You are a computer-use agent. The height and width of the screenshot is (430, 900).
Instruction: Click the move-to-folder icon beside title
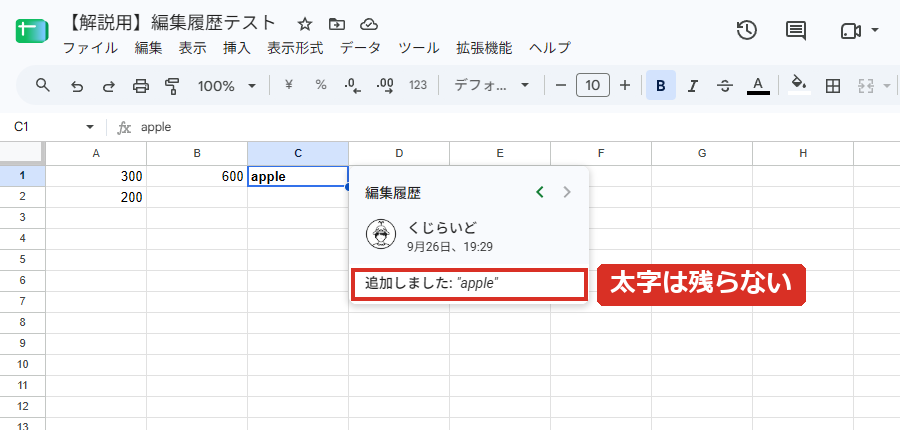[337, 24]
